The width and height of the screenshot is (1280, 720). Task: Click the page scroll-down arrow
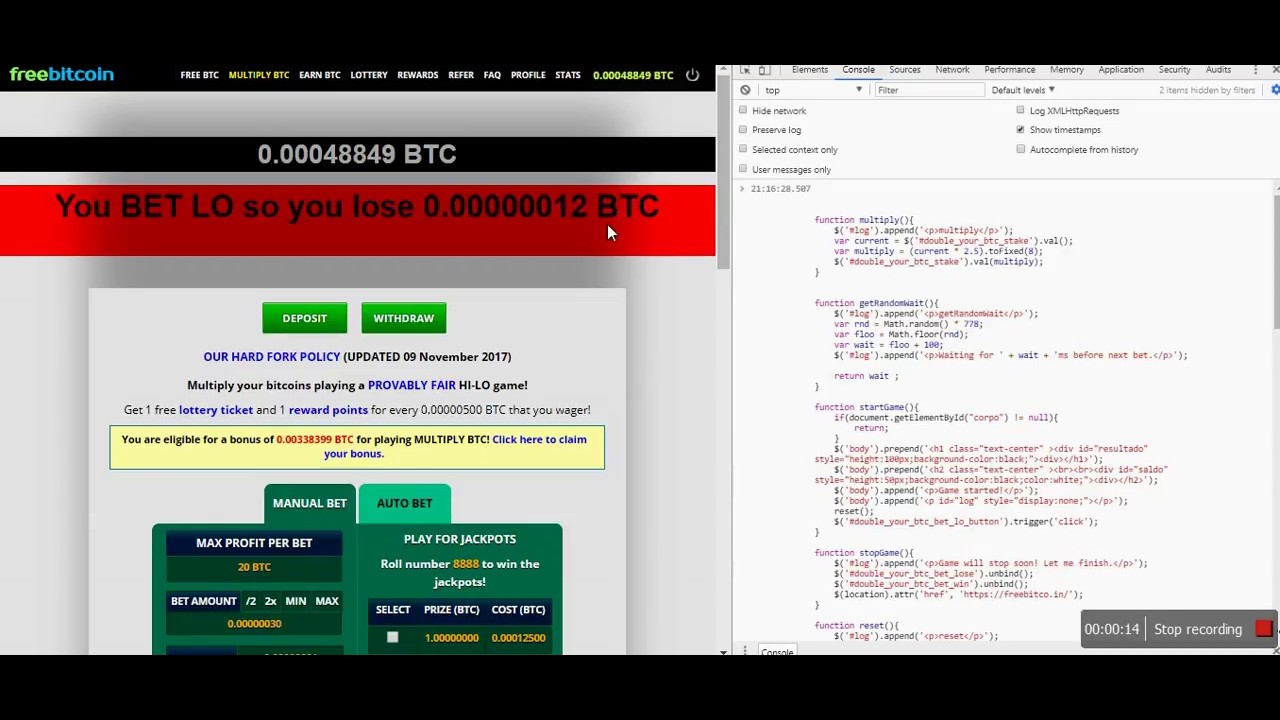click(723, 652)
